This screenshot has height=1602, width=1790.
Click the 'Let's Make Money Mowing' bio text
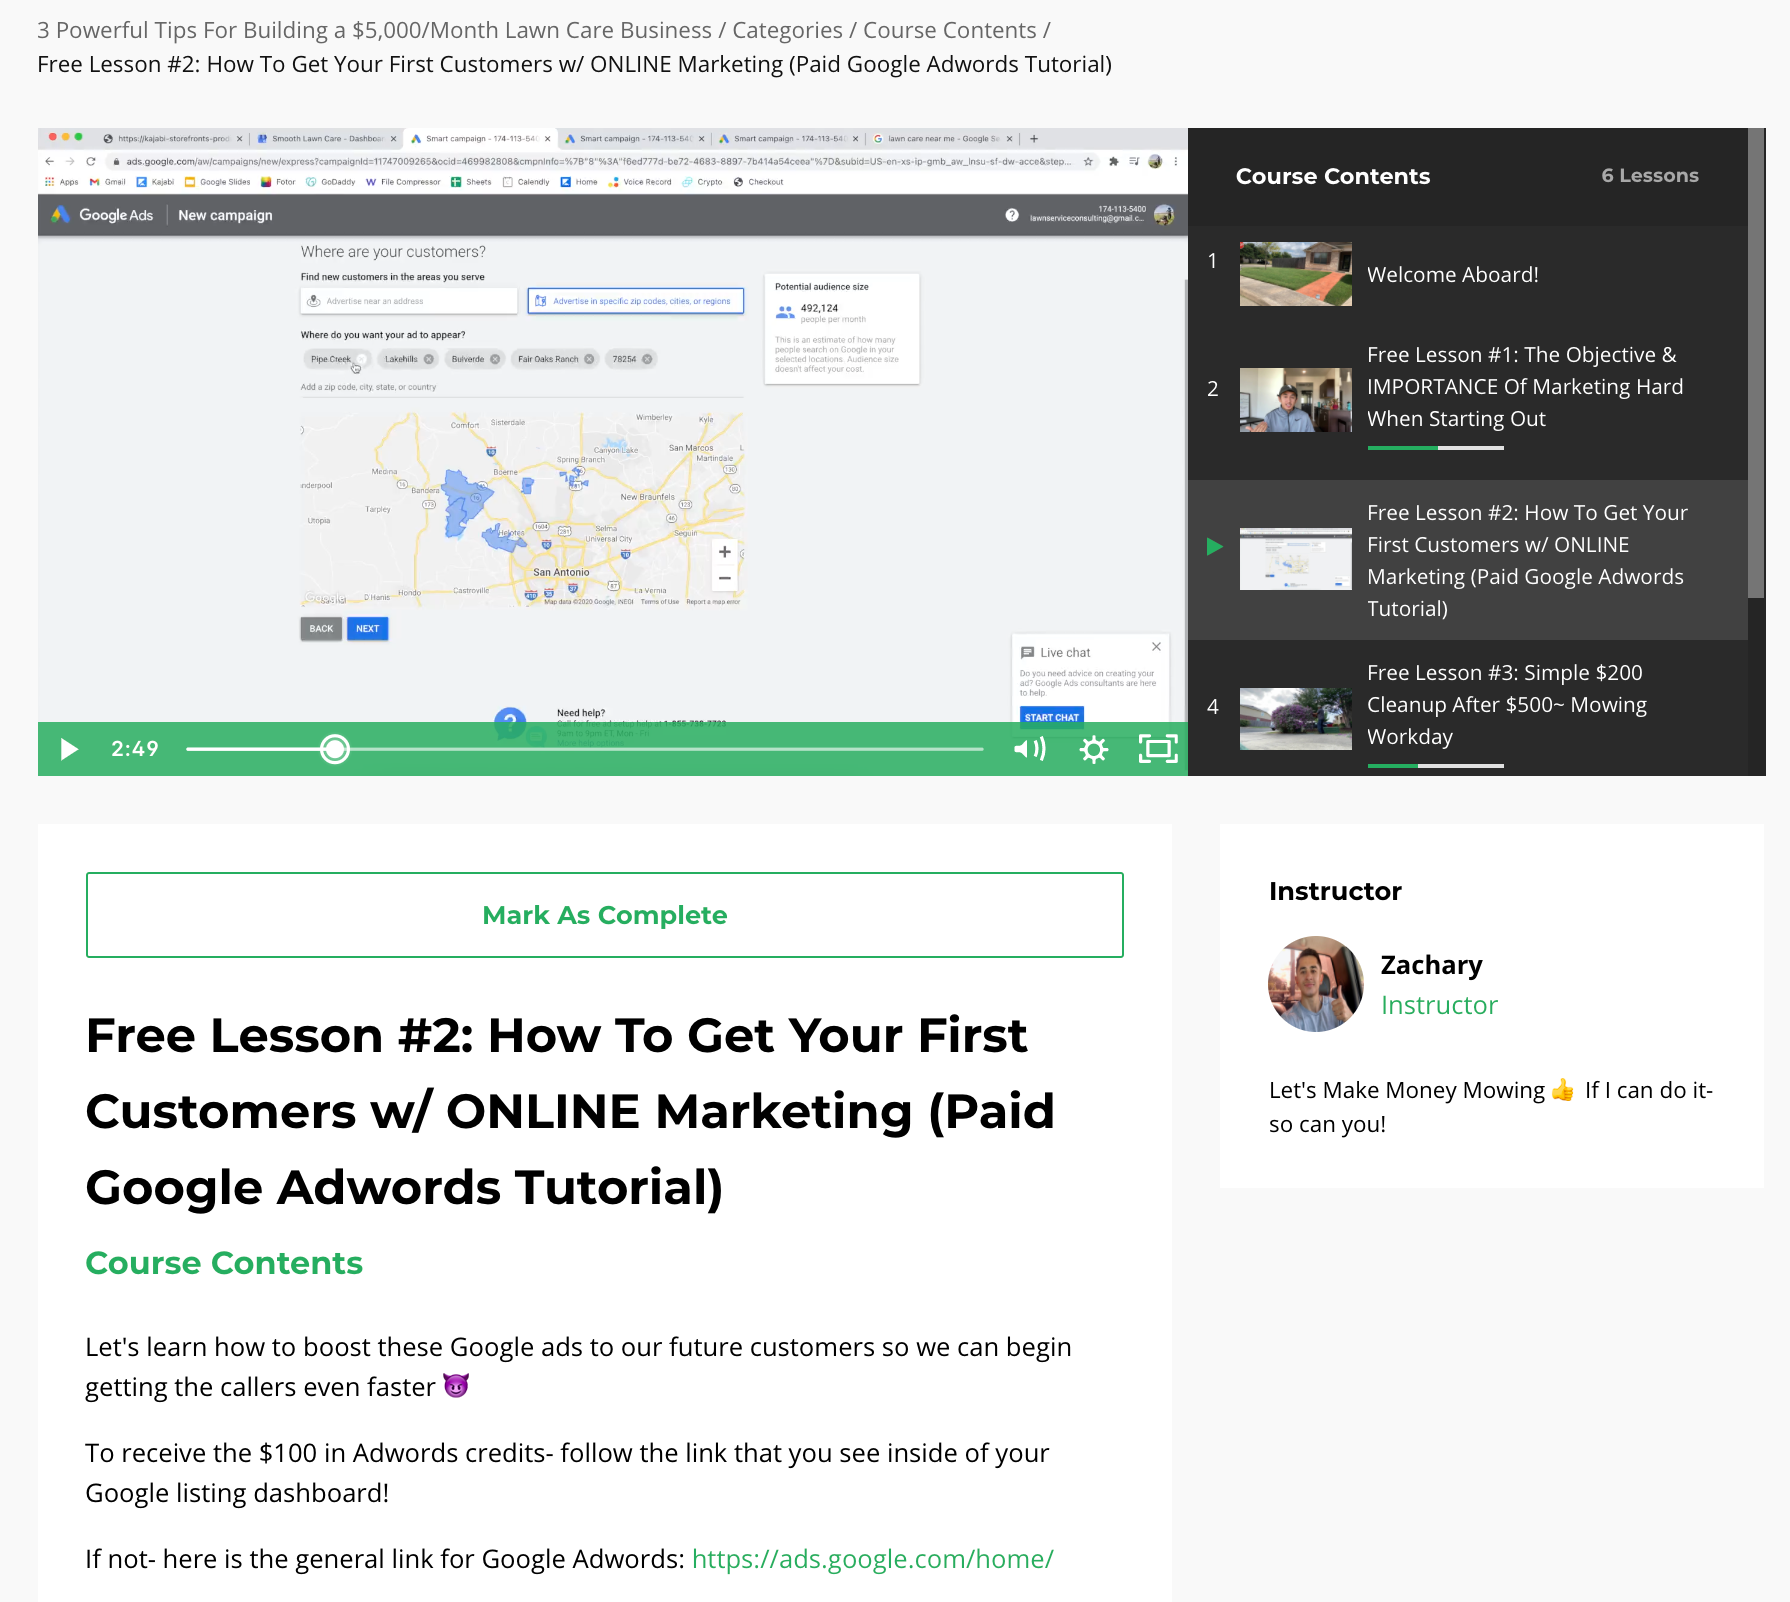point(1491,1107)
